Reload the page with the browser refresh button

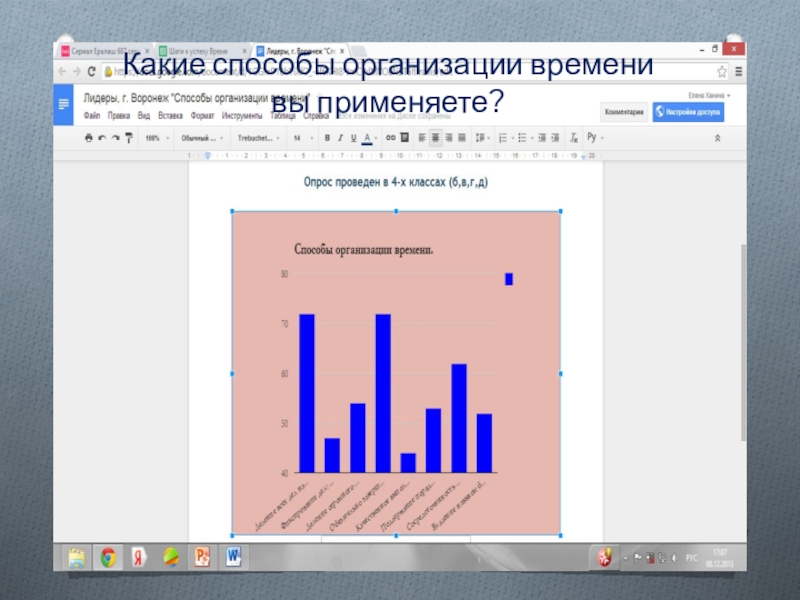click(x=92, y=71)
